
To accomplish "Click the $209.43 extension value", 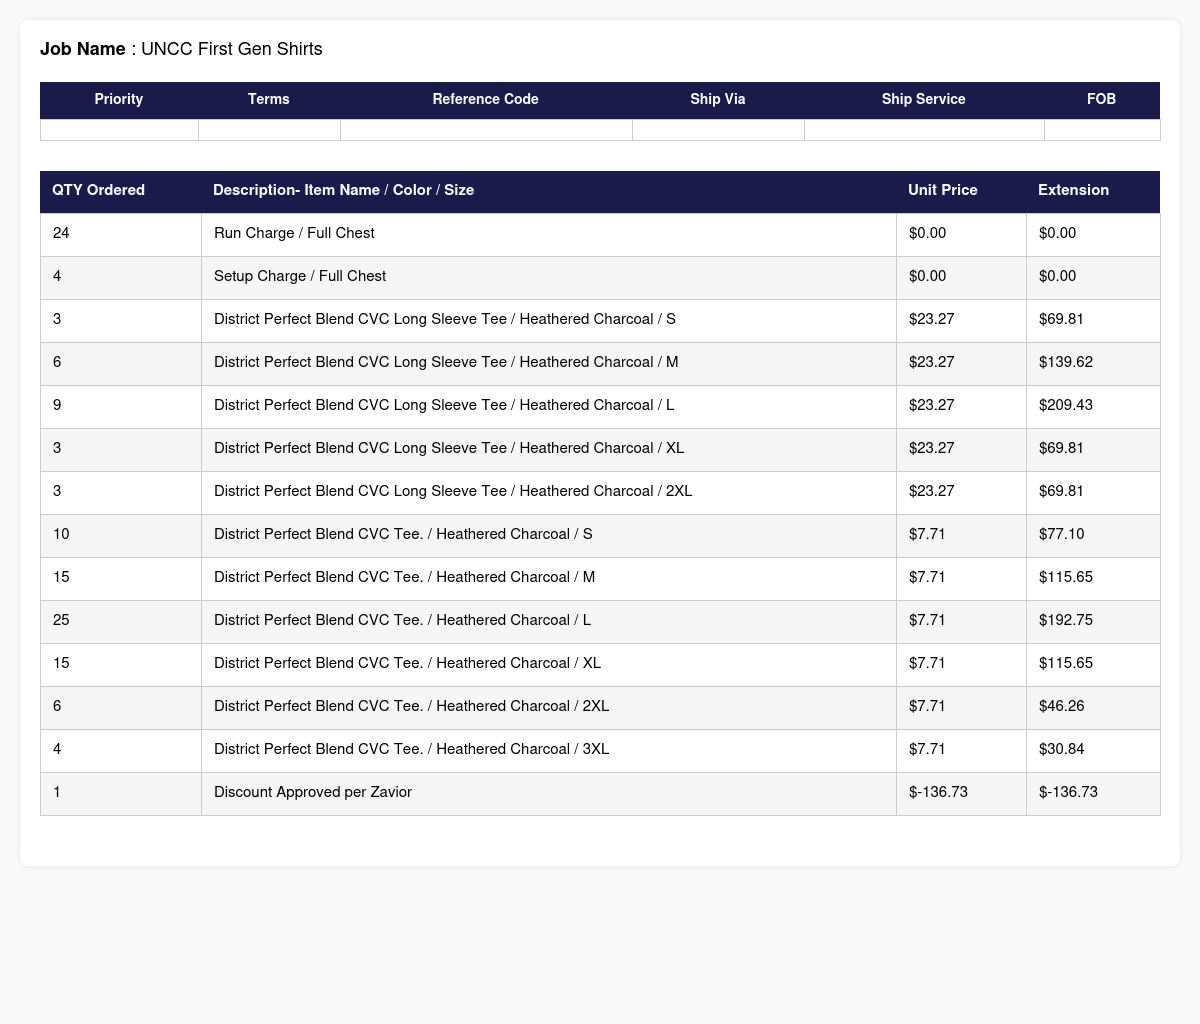I will 1066,405.
